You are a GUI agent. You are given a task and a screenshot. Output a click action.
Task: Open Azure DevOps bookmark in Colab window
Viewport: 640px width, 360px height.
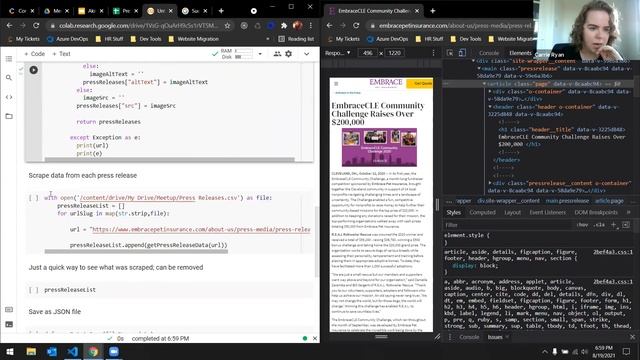point(67,39)
